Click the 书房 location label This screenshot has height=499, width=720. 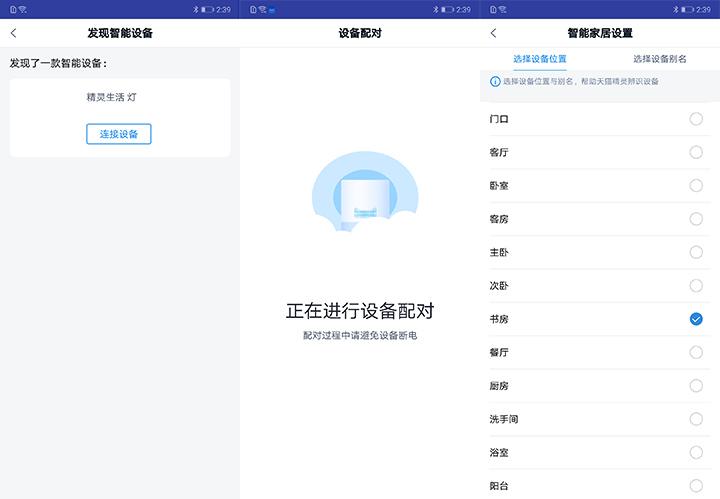point(499,319)
